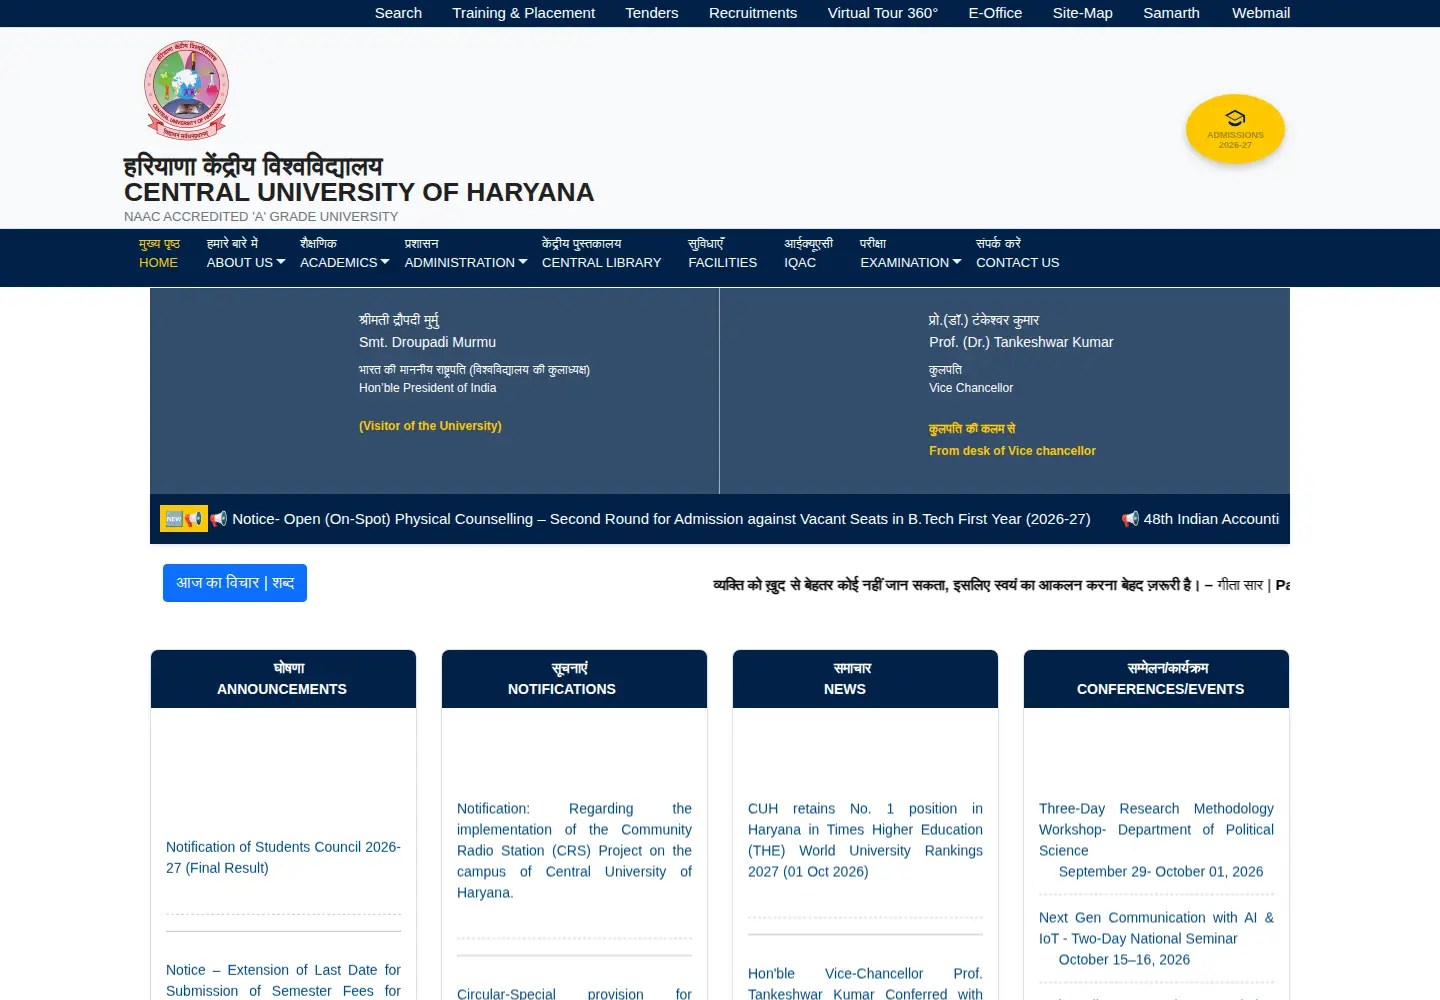Screen dimensions: 1440x1000
Task: Open the Webmail link
Action: click(1261, 13)
